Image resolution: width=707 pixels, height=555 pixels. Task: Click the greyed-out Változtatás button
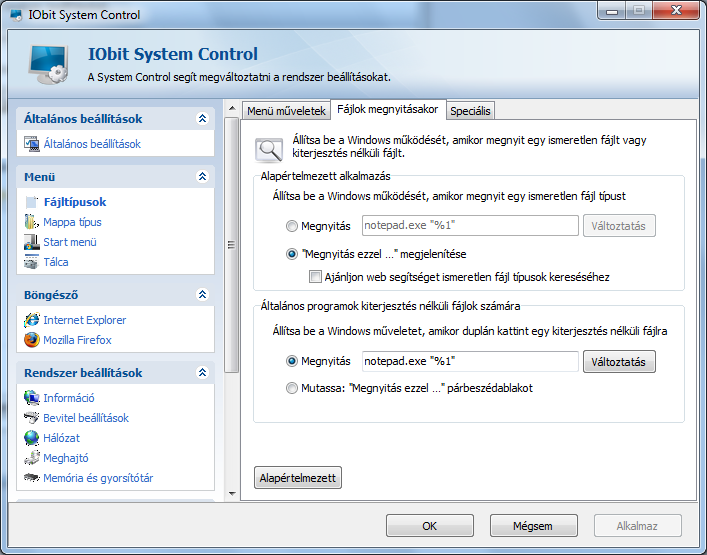click(619, 226)
